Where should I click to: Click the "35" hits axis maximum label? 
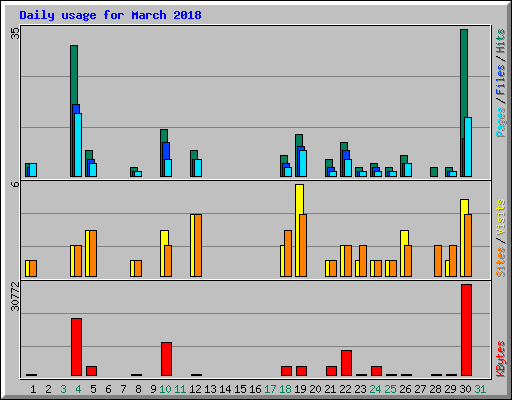[15, 33]
